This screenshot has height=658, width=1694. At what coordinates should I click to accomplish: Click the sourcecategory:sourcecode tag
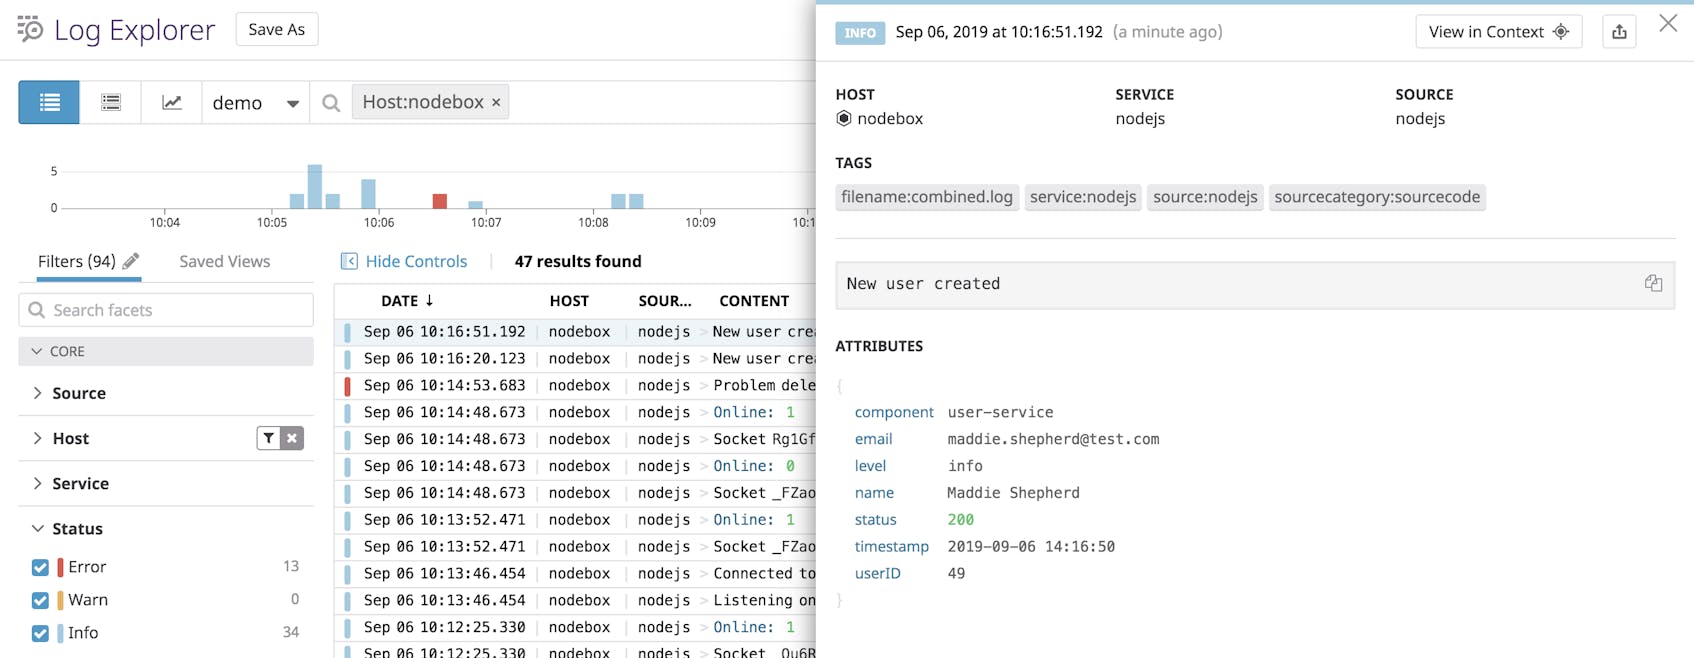[1377, 197]
